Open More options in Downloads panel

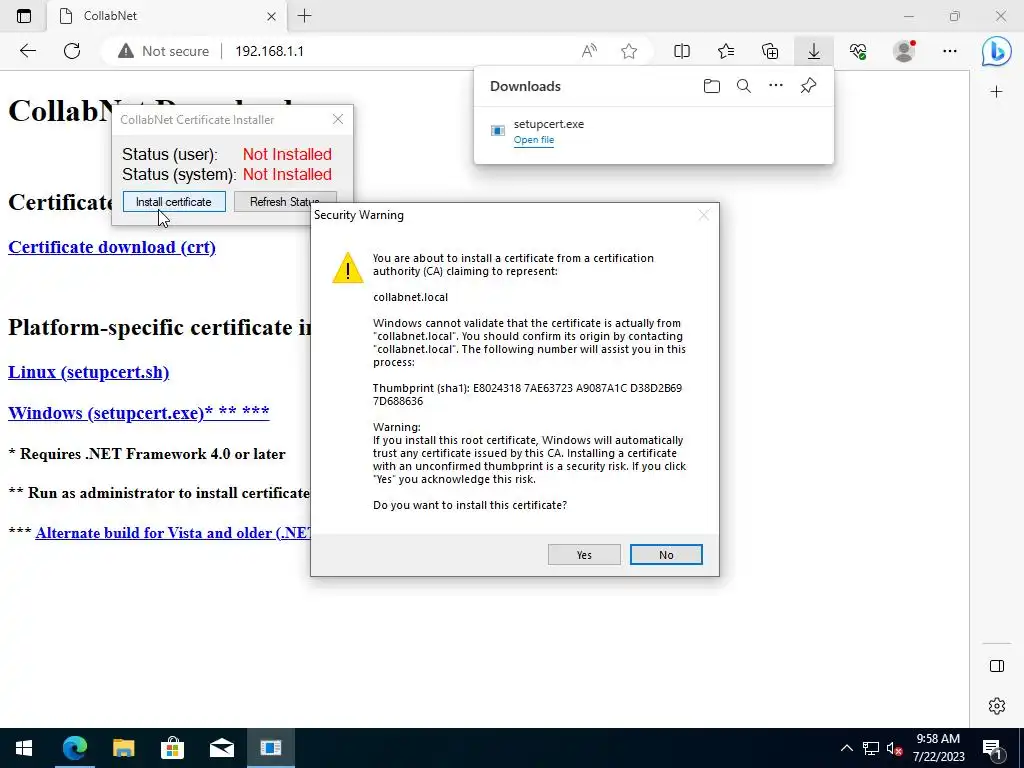[776, 86]
